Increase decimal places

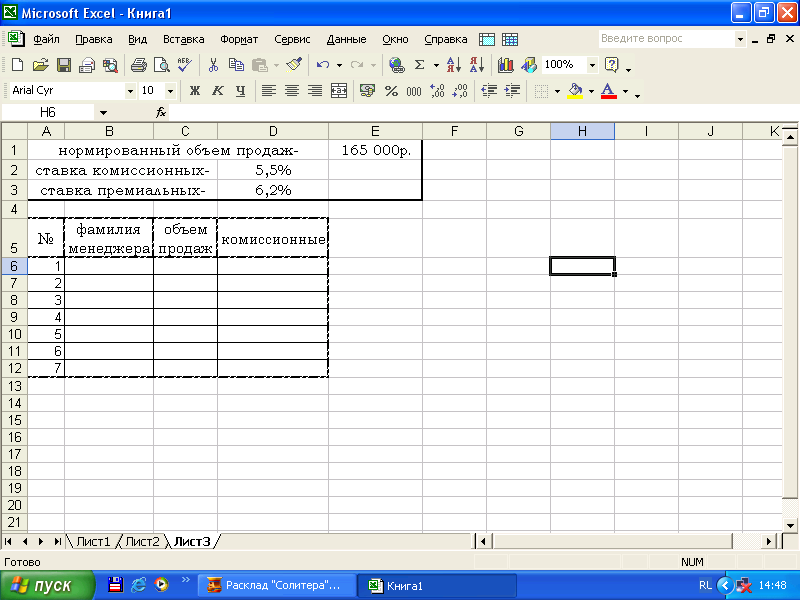437,91
